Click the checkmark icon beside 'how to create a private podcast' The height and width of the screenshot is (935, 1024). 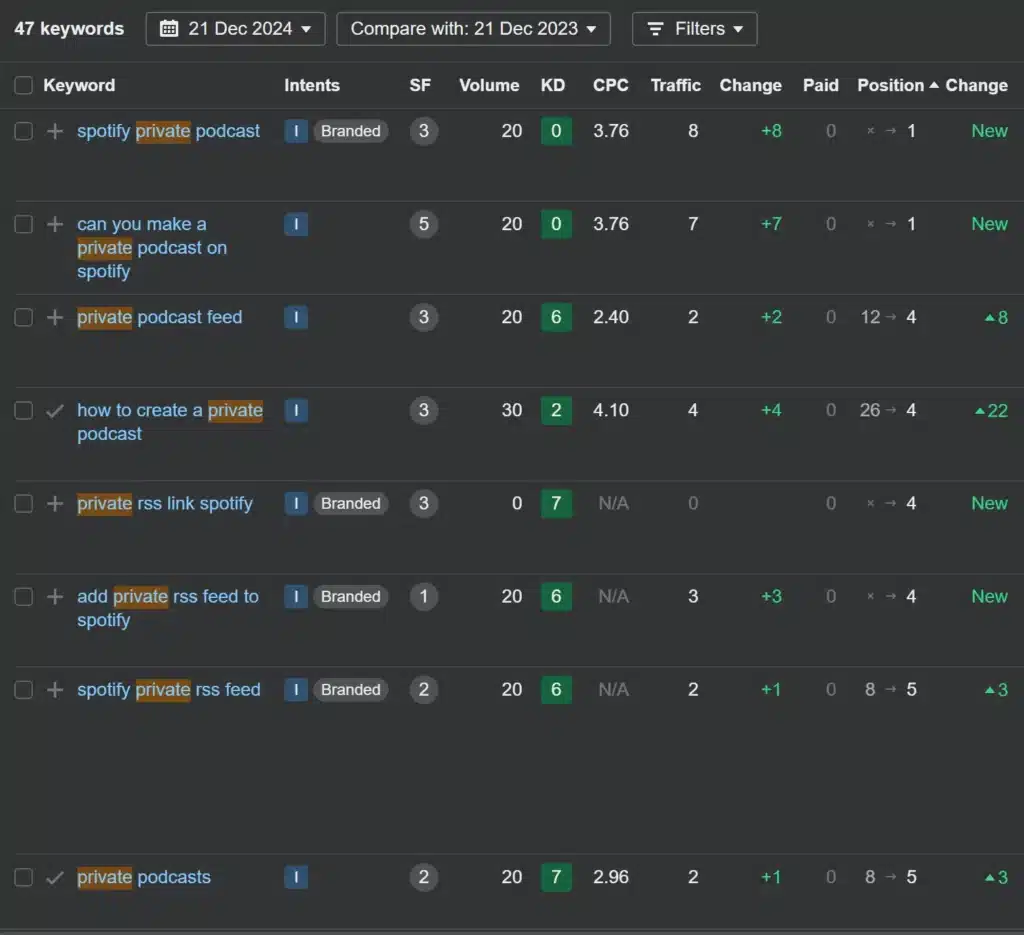click(x=55, y=410)
